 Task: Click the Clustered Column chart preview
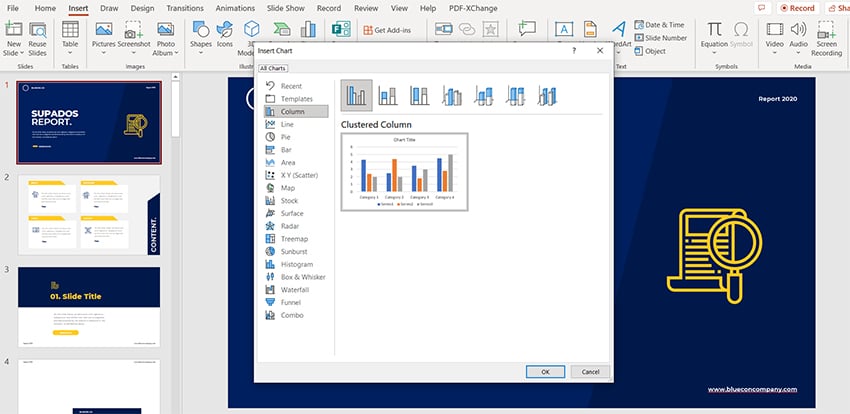pyautogui.click(x=404, y=171)
